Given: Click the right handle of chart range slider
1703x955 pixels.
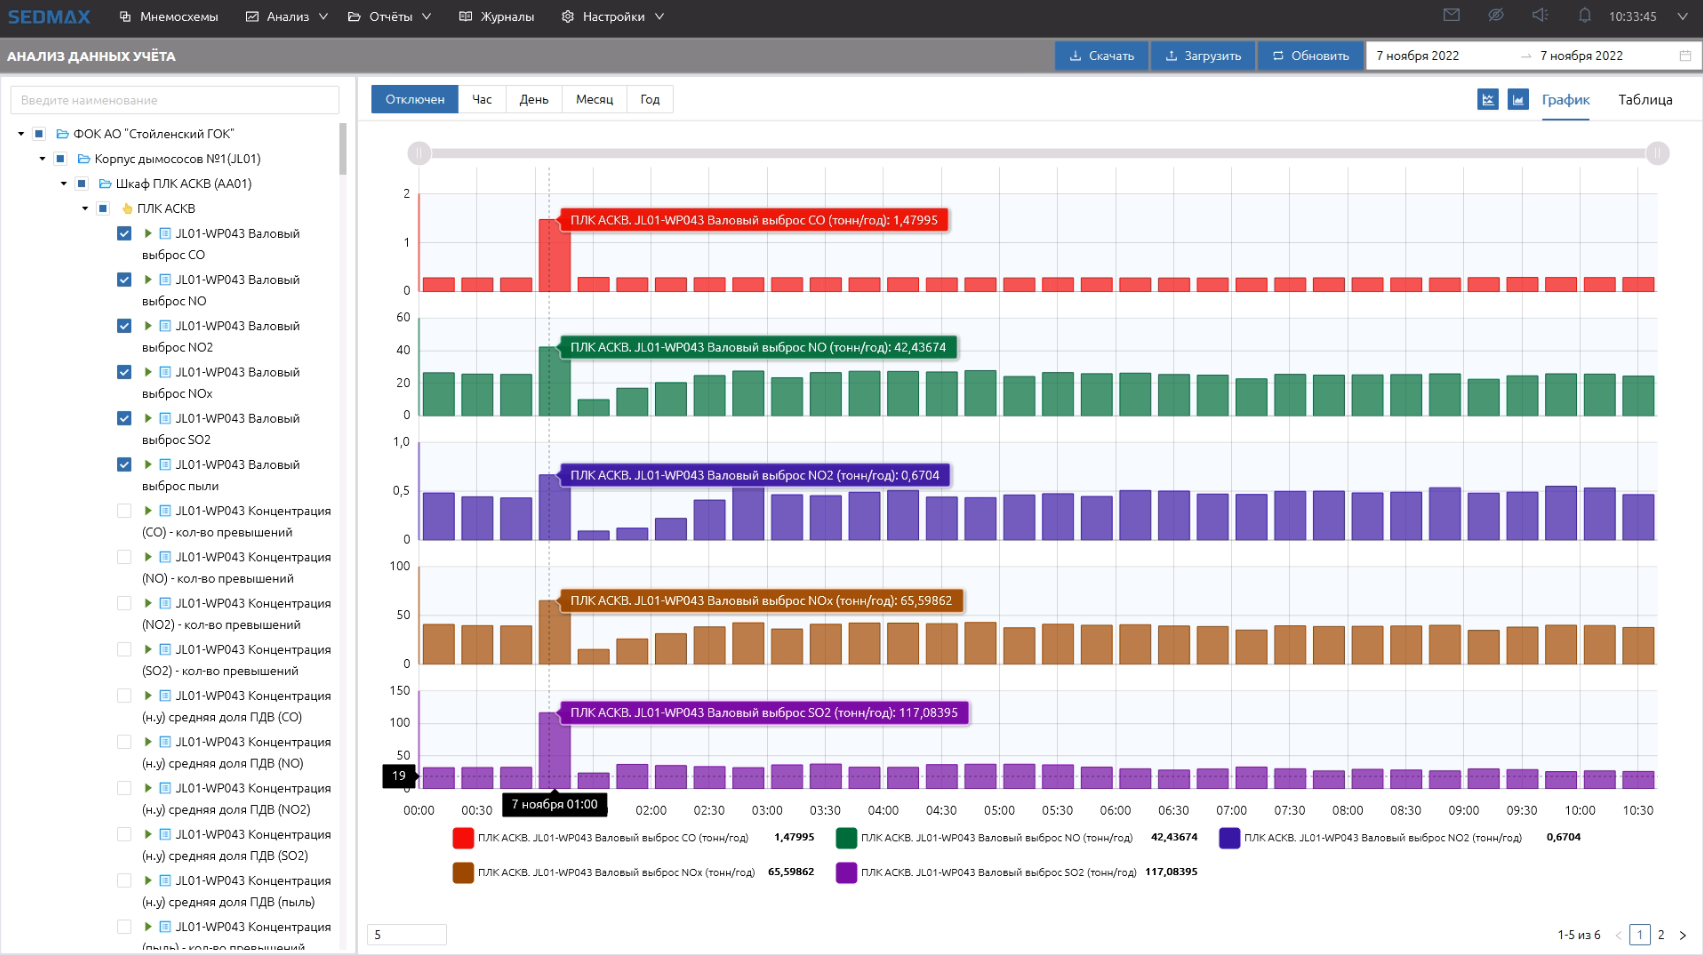Looking at the screenshot, I should [1657, 153].
